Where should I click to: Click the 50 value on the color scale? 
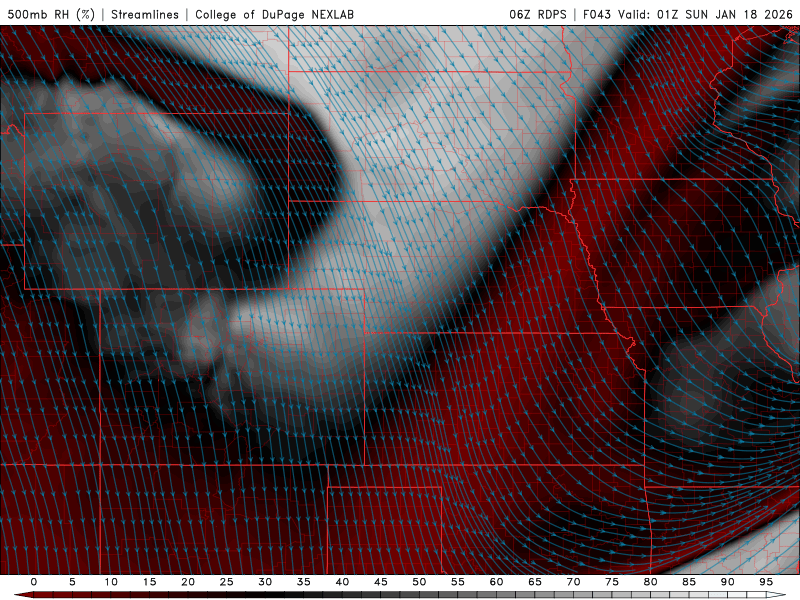[419, 582]
